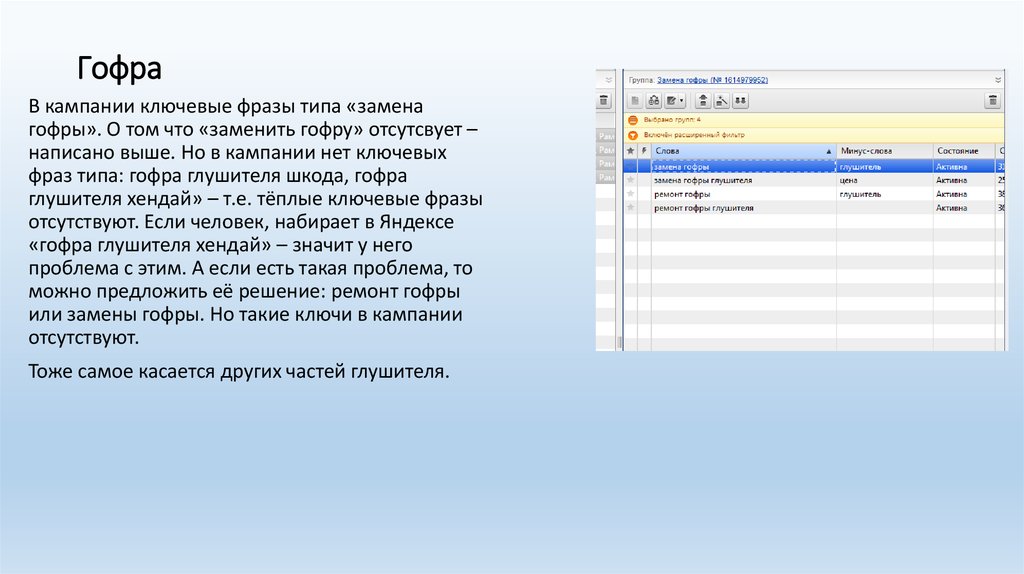1024x574 pixels.
Task: Sort by the Слова column header
Action: pos(744,151)
